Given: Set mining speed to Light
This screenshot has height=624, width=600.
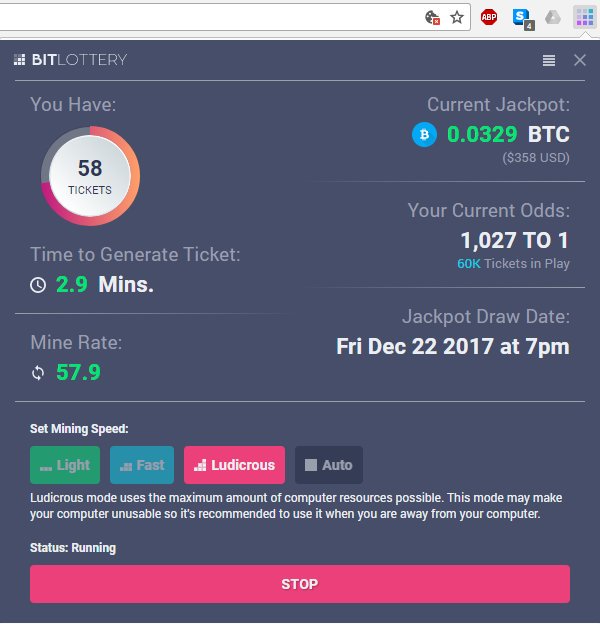Looking at the screenshot, I should (x=65, y=465).
